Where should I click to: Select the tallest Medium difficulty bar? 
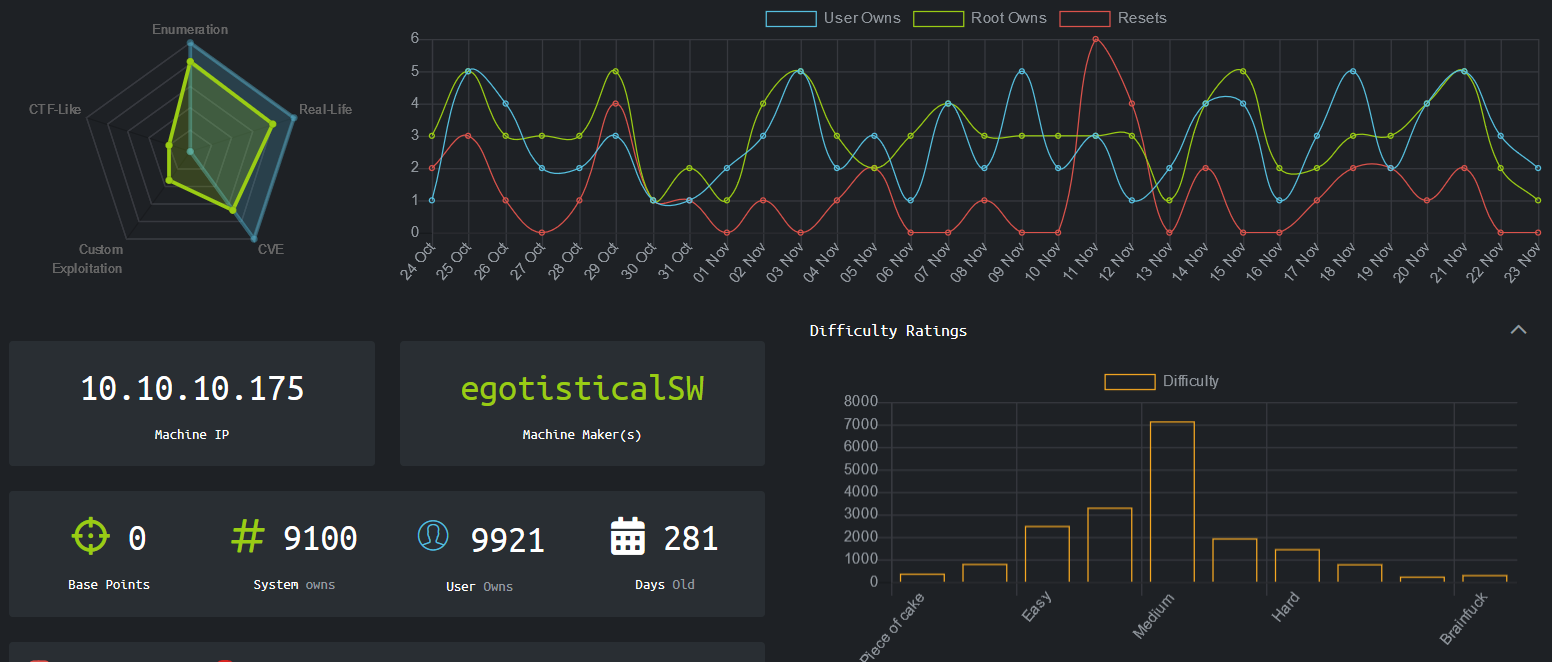point(1172,501)
